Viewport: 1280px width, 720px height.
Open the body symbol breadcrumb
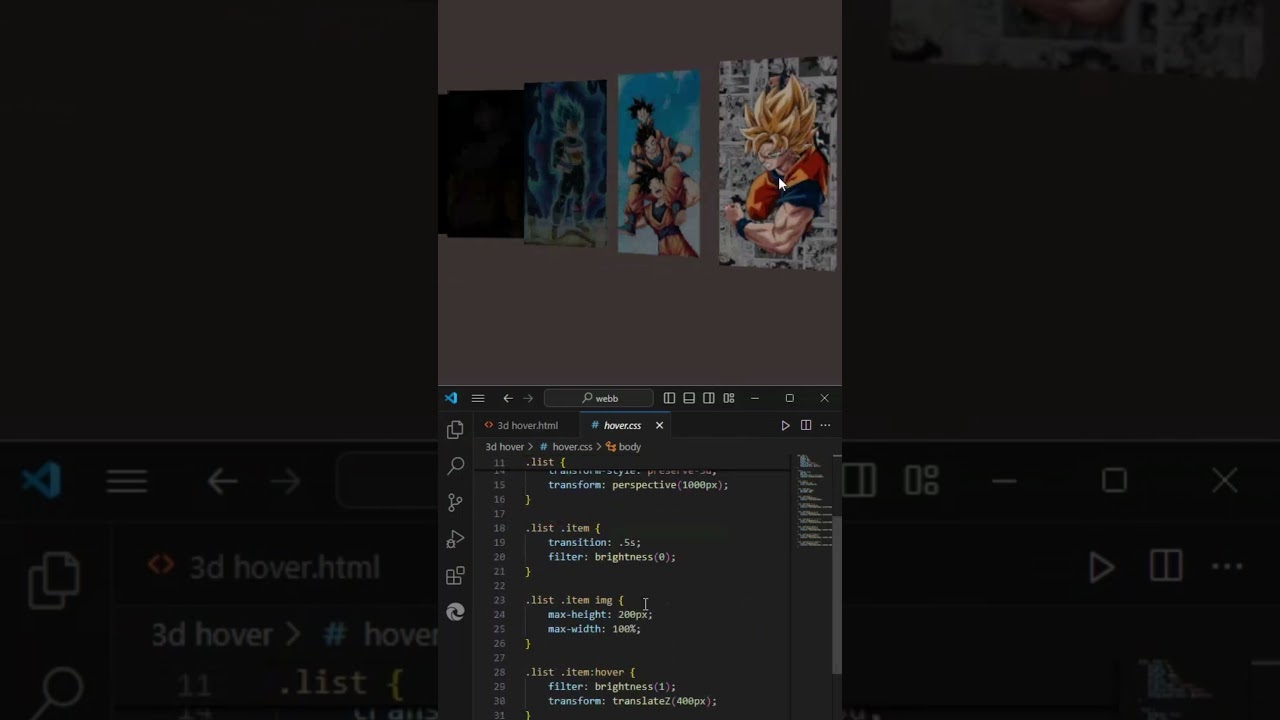[624, 447]
